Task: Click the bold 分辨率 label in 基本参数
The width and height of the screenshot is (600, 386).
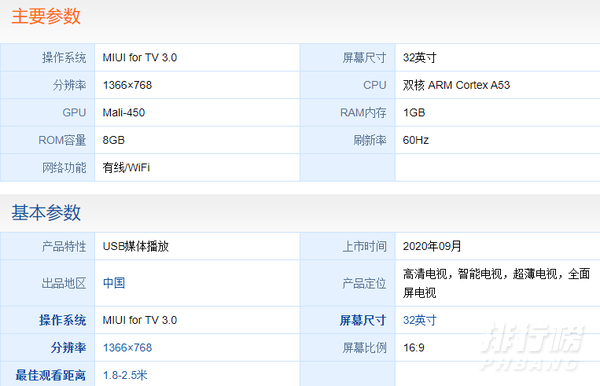Action: pyautogui.click(x=68, y=348)
